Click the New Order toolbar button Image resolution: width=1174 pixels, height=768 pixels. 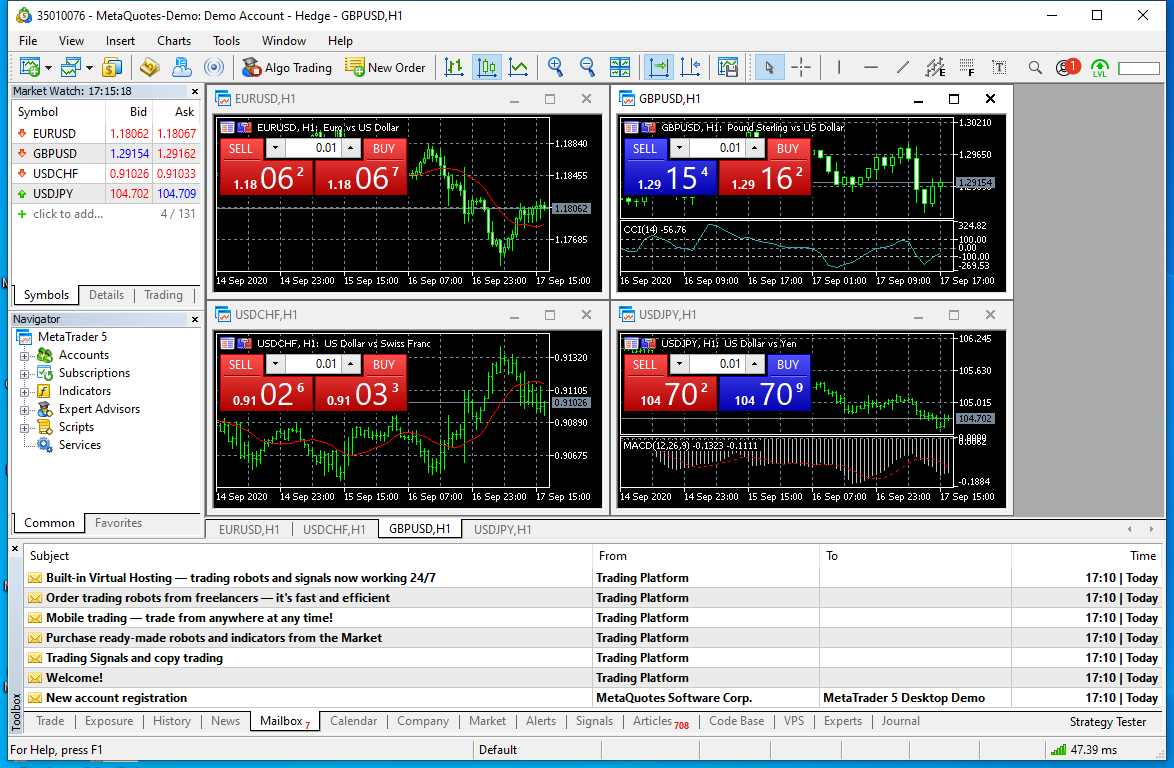[x=385, y=67]
